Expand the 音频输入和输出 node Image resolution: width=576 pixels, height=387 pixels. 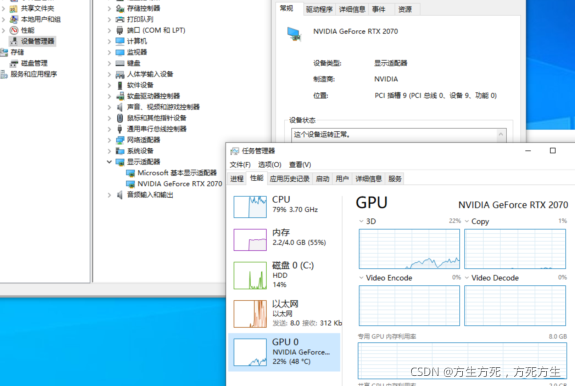tap(109, 195)
